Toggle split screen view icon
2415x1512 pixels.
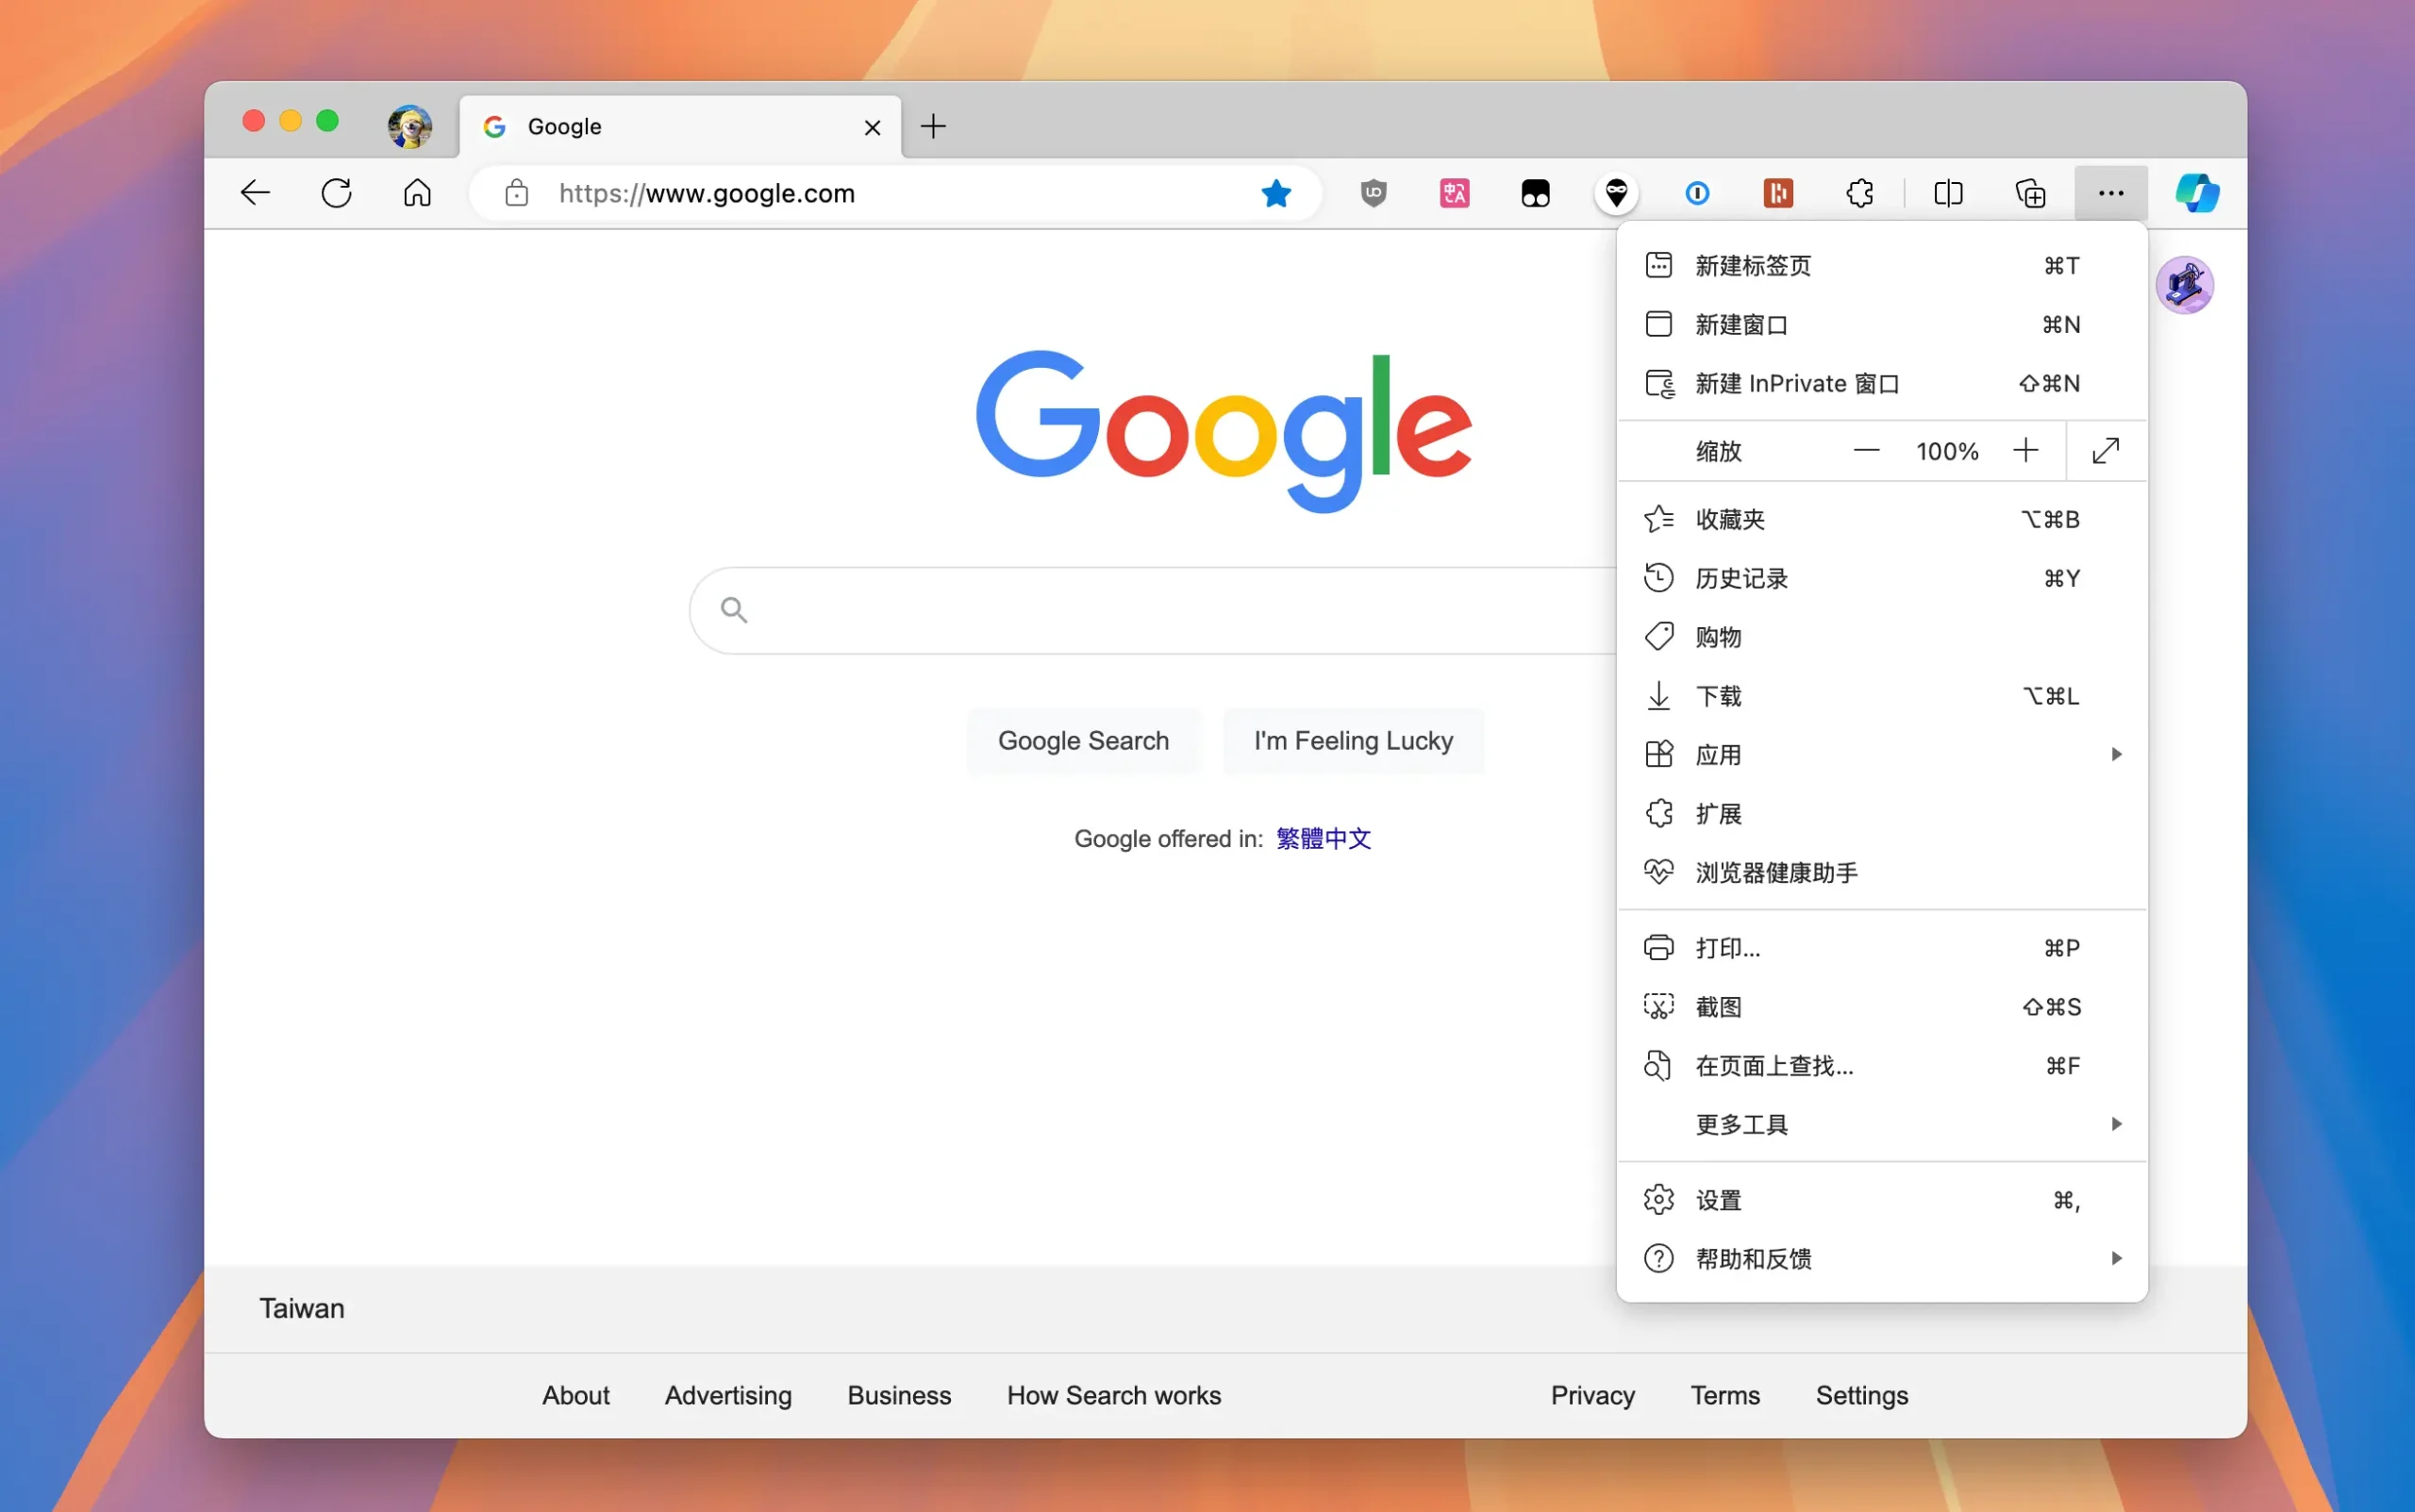click(1949, 193)
